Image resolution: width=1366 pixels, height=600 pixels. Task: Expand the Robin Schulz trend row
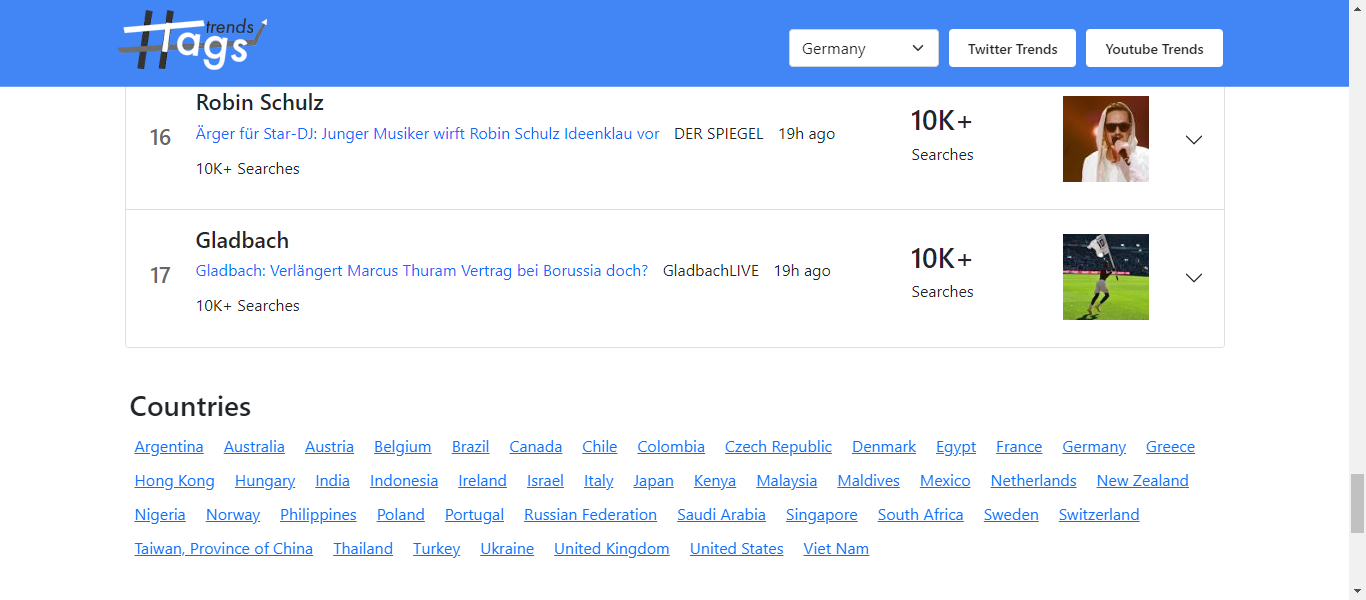(x=1193, y=140)
